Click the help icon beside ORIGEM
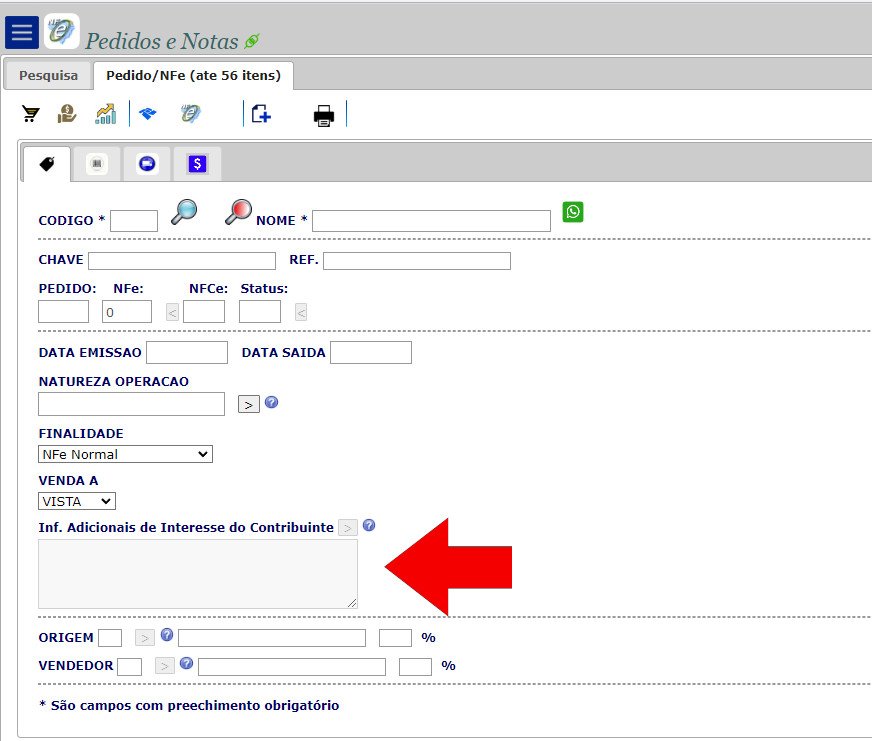The height and width of the screenshot is (741, 872). pos(167,635)
